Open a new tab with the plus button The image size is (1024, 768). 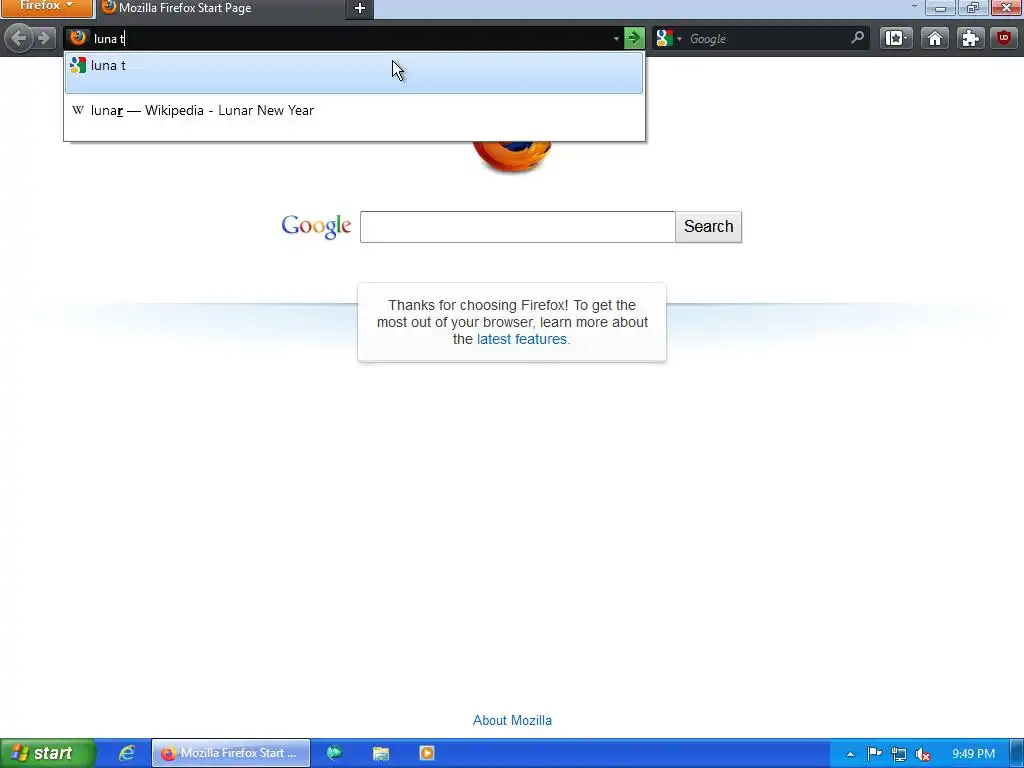pyautogui.click(x=360, y=8)
